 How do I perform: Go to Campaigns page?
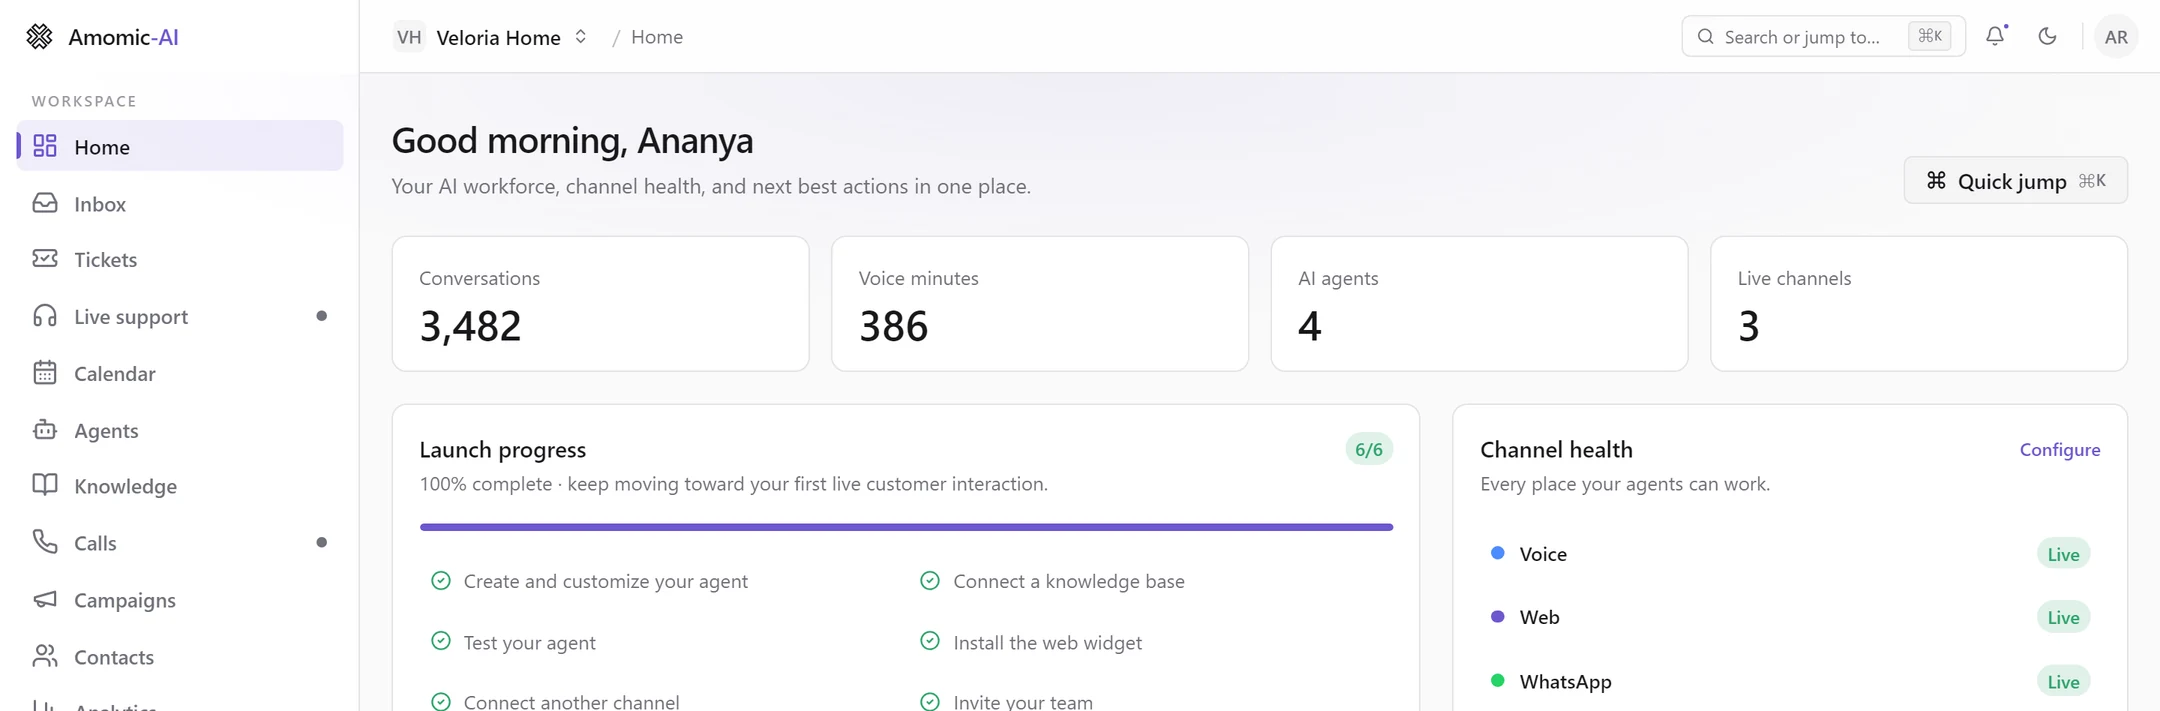click(x=180, y=599)
